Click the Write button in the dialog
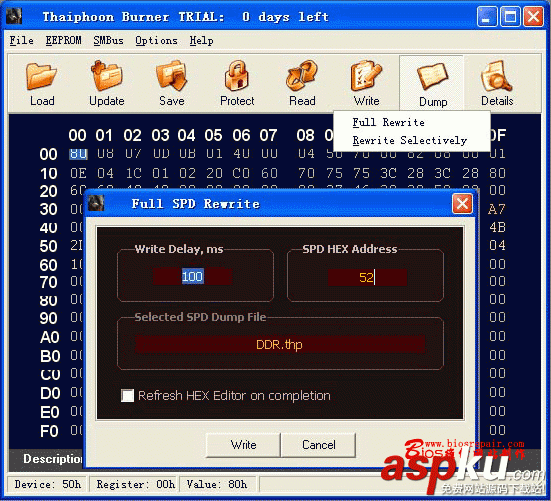551x501 pixels. 243,445
